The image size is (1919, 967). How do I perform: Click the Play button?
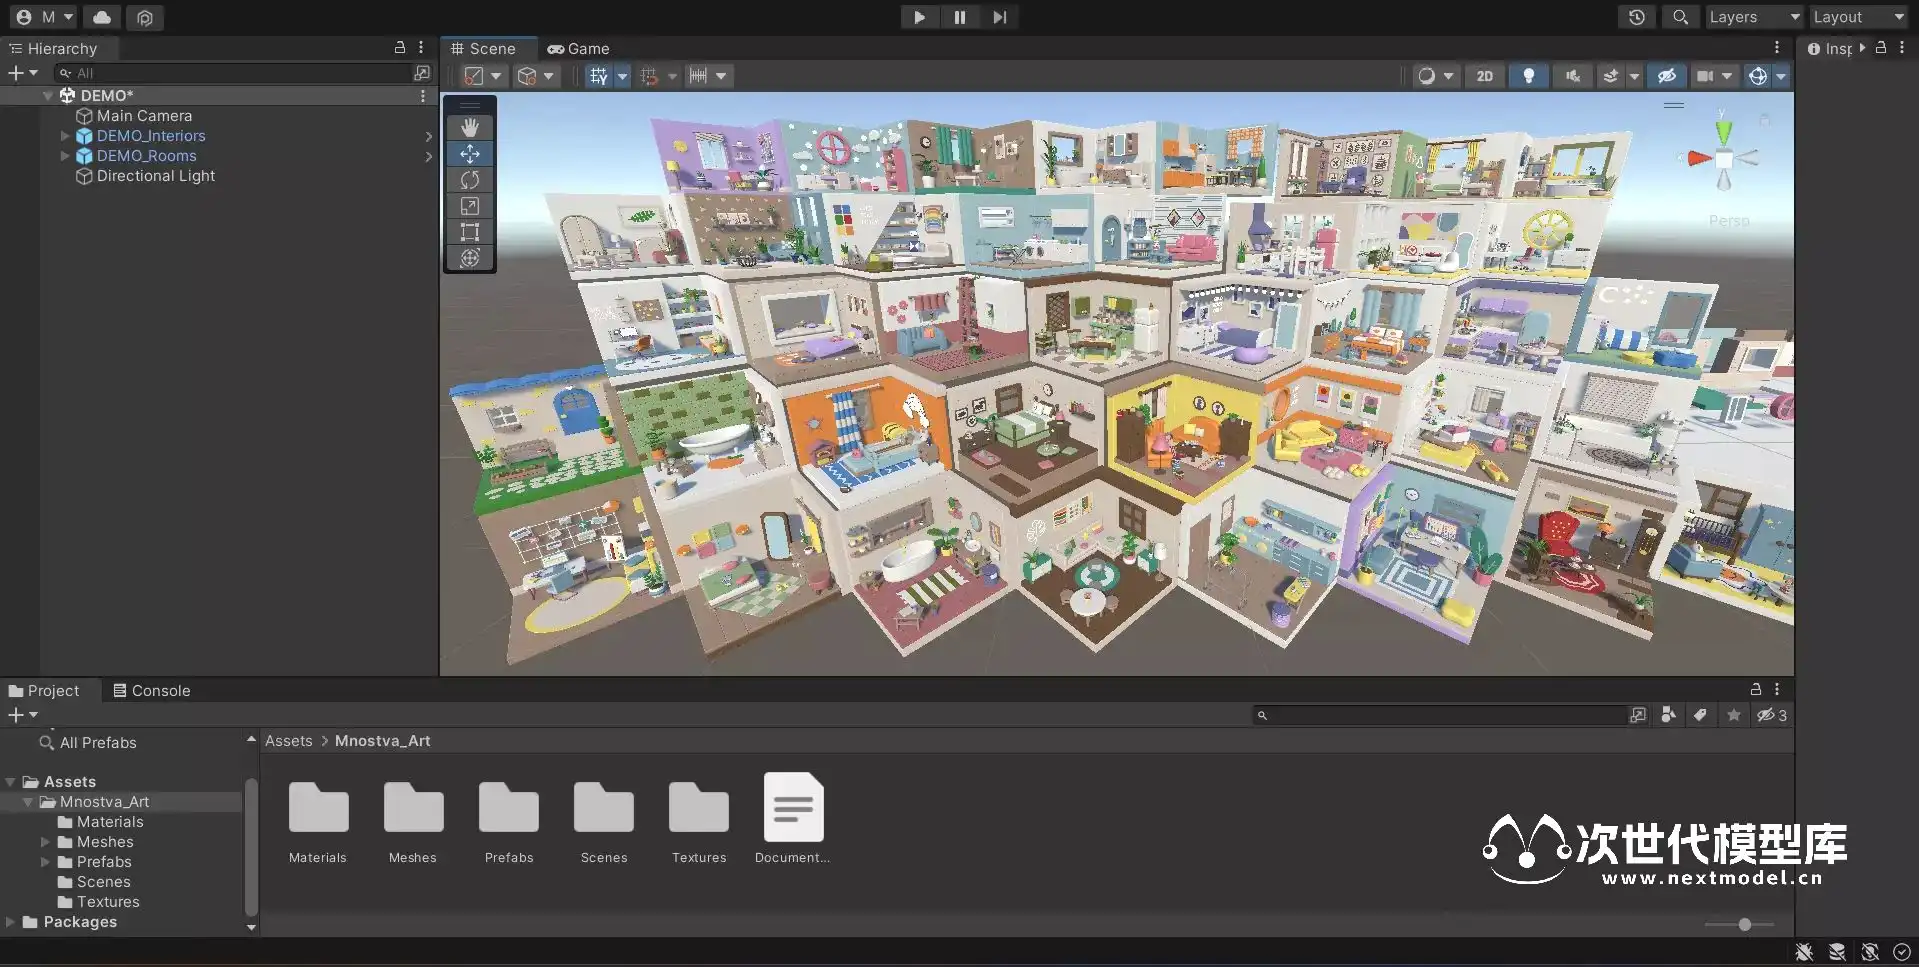(x=919, y=17)
